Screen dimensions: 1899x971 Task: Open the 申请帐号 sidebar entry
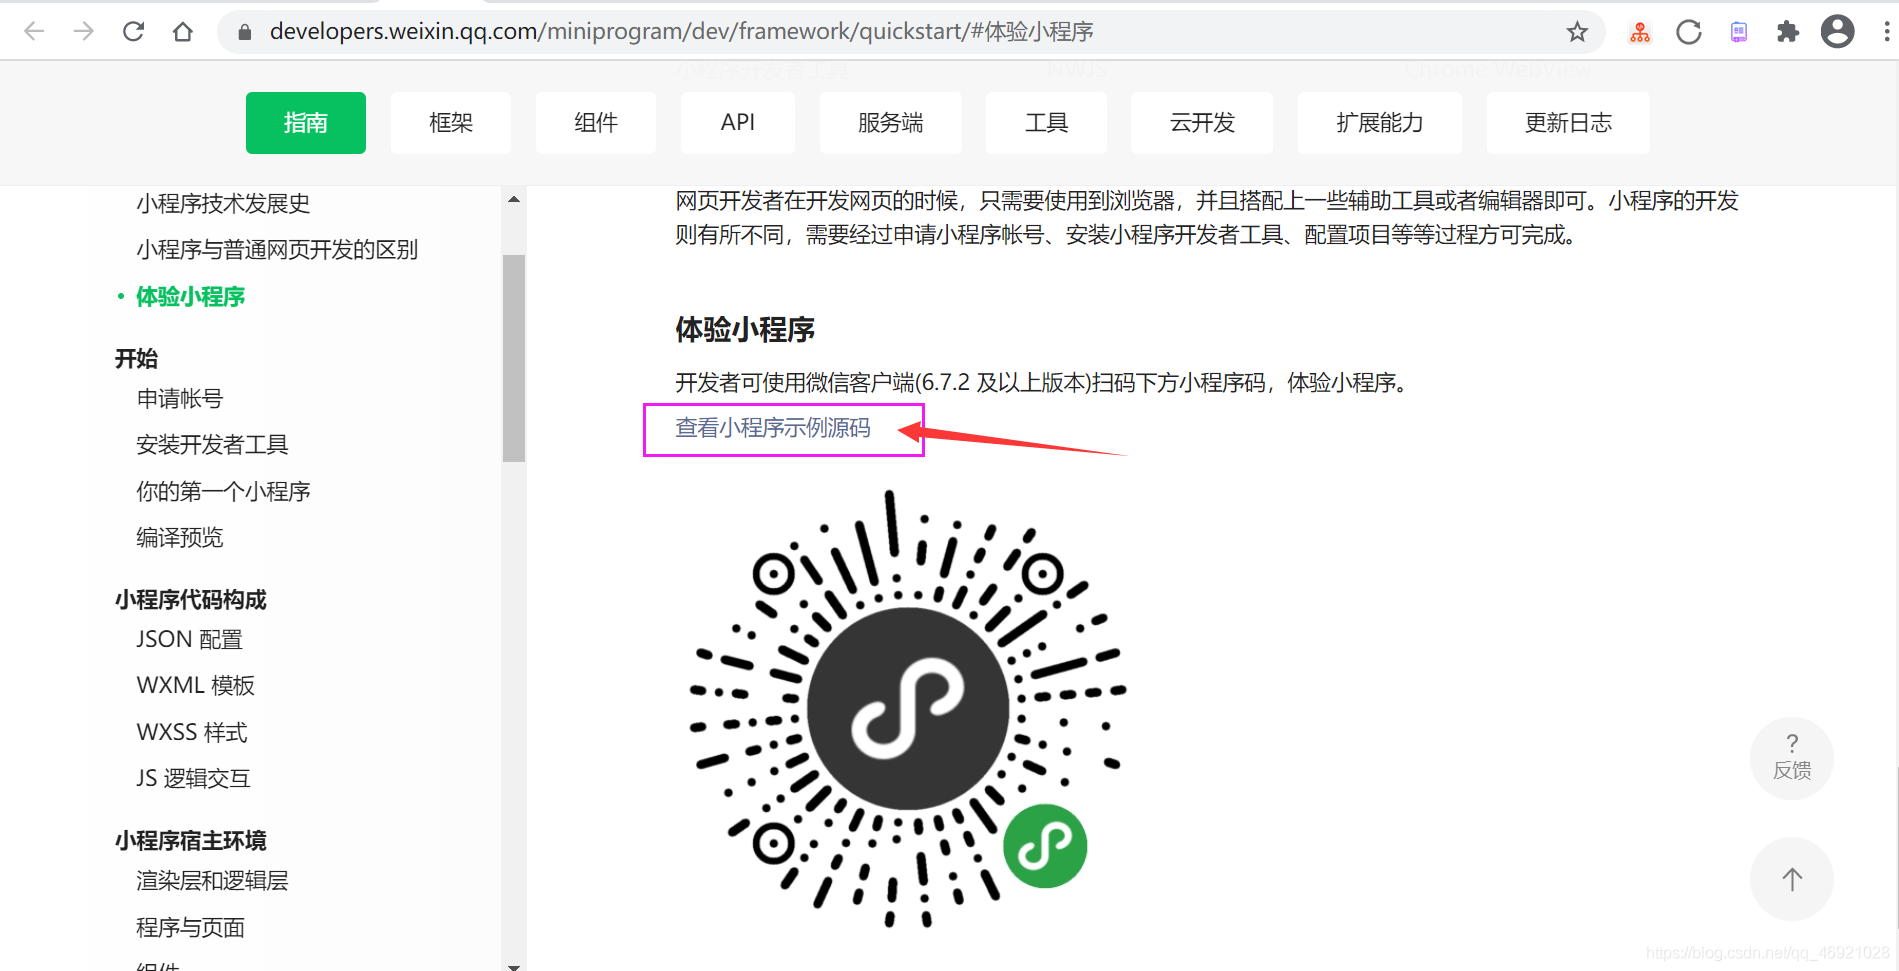[180, 399]
